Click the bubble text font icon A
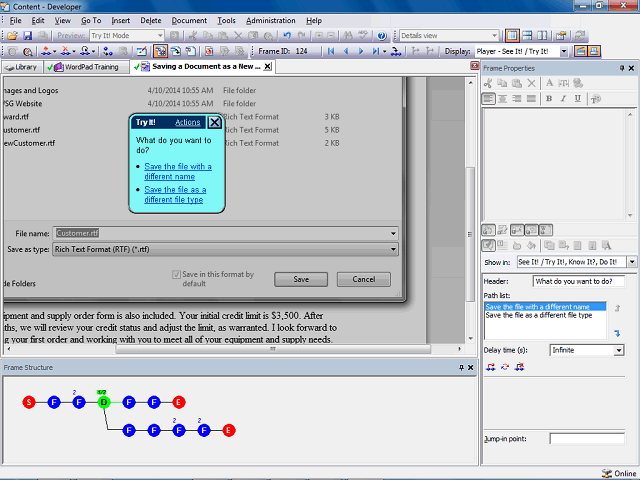The image size is (640, 480). (x=549, y=83)
